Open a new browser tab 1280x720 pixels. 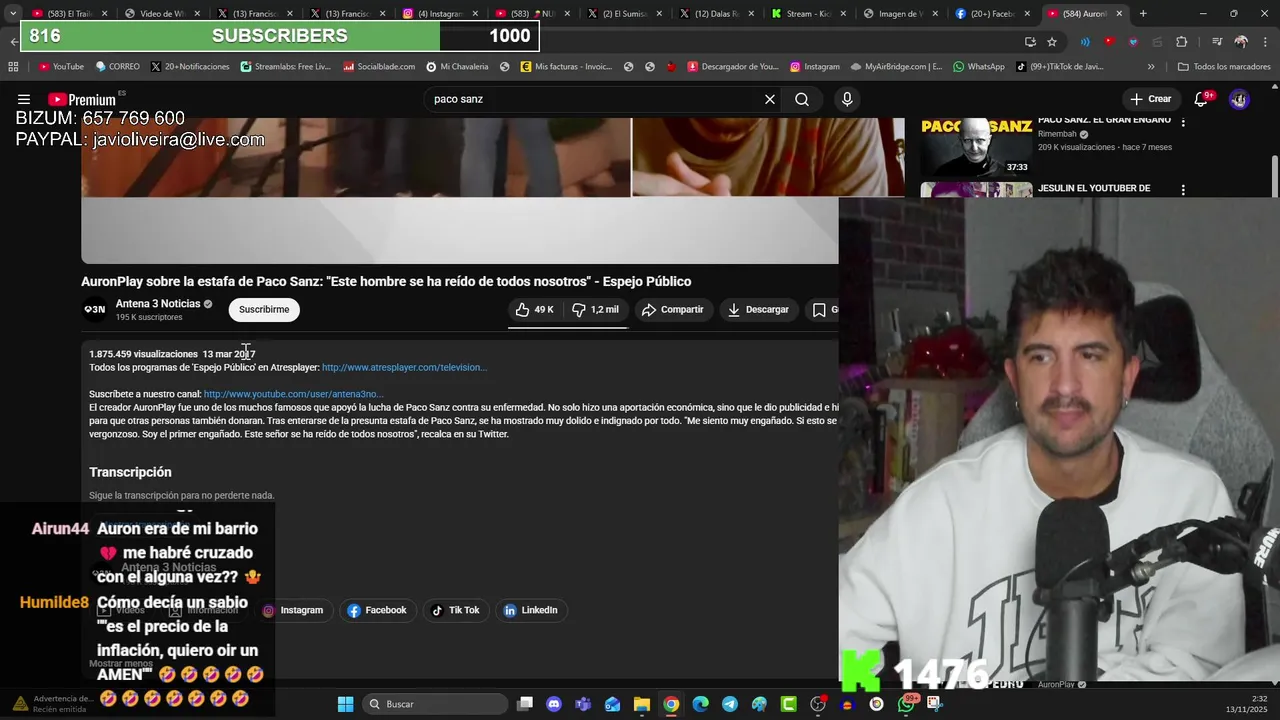click(x=1143, y=14)
